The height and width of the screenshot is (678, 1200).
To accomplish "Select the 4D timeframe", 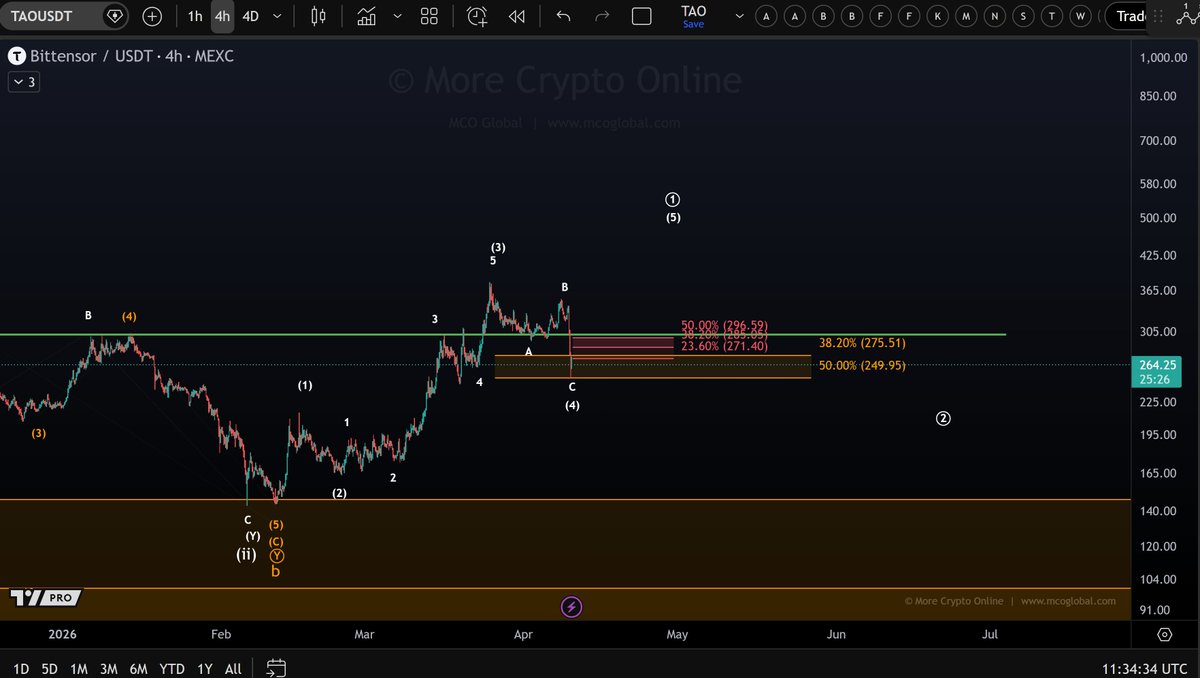I will tap(250, 16).
